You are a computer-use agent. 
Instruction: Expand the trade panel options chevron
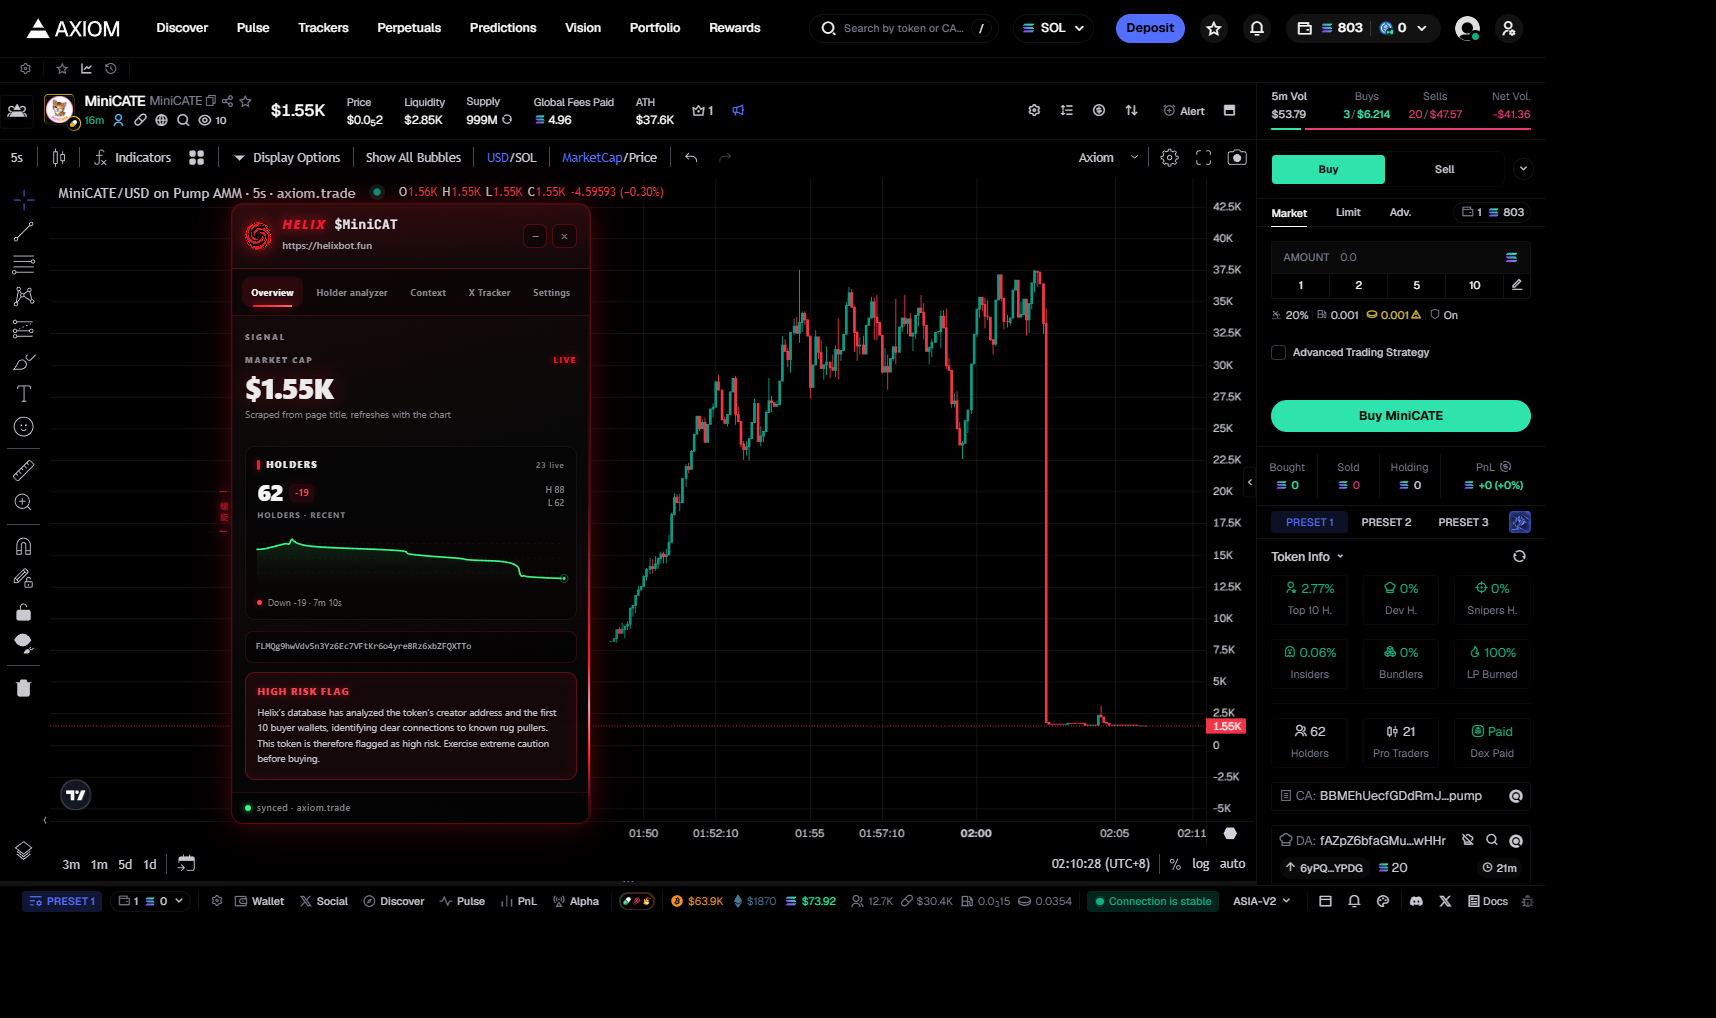[x=1523, y=169]
